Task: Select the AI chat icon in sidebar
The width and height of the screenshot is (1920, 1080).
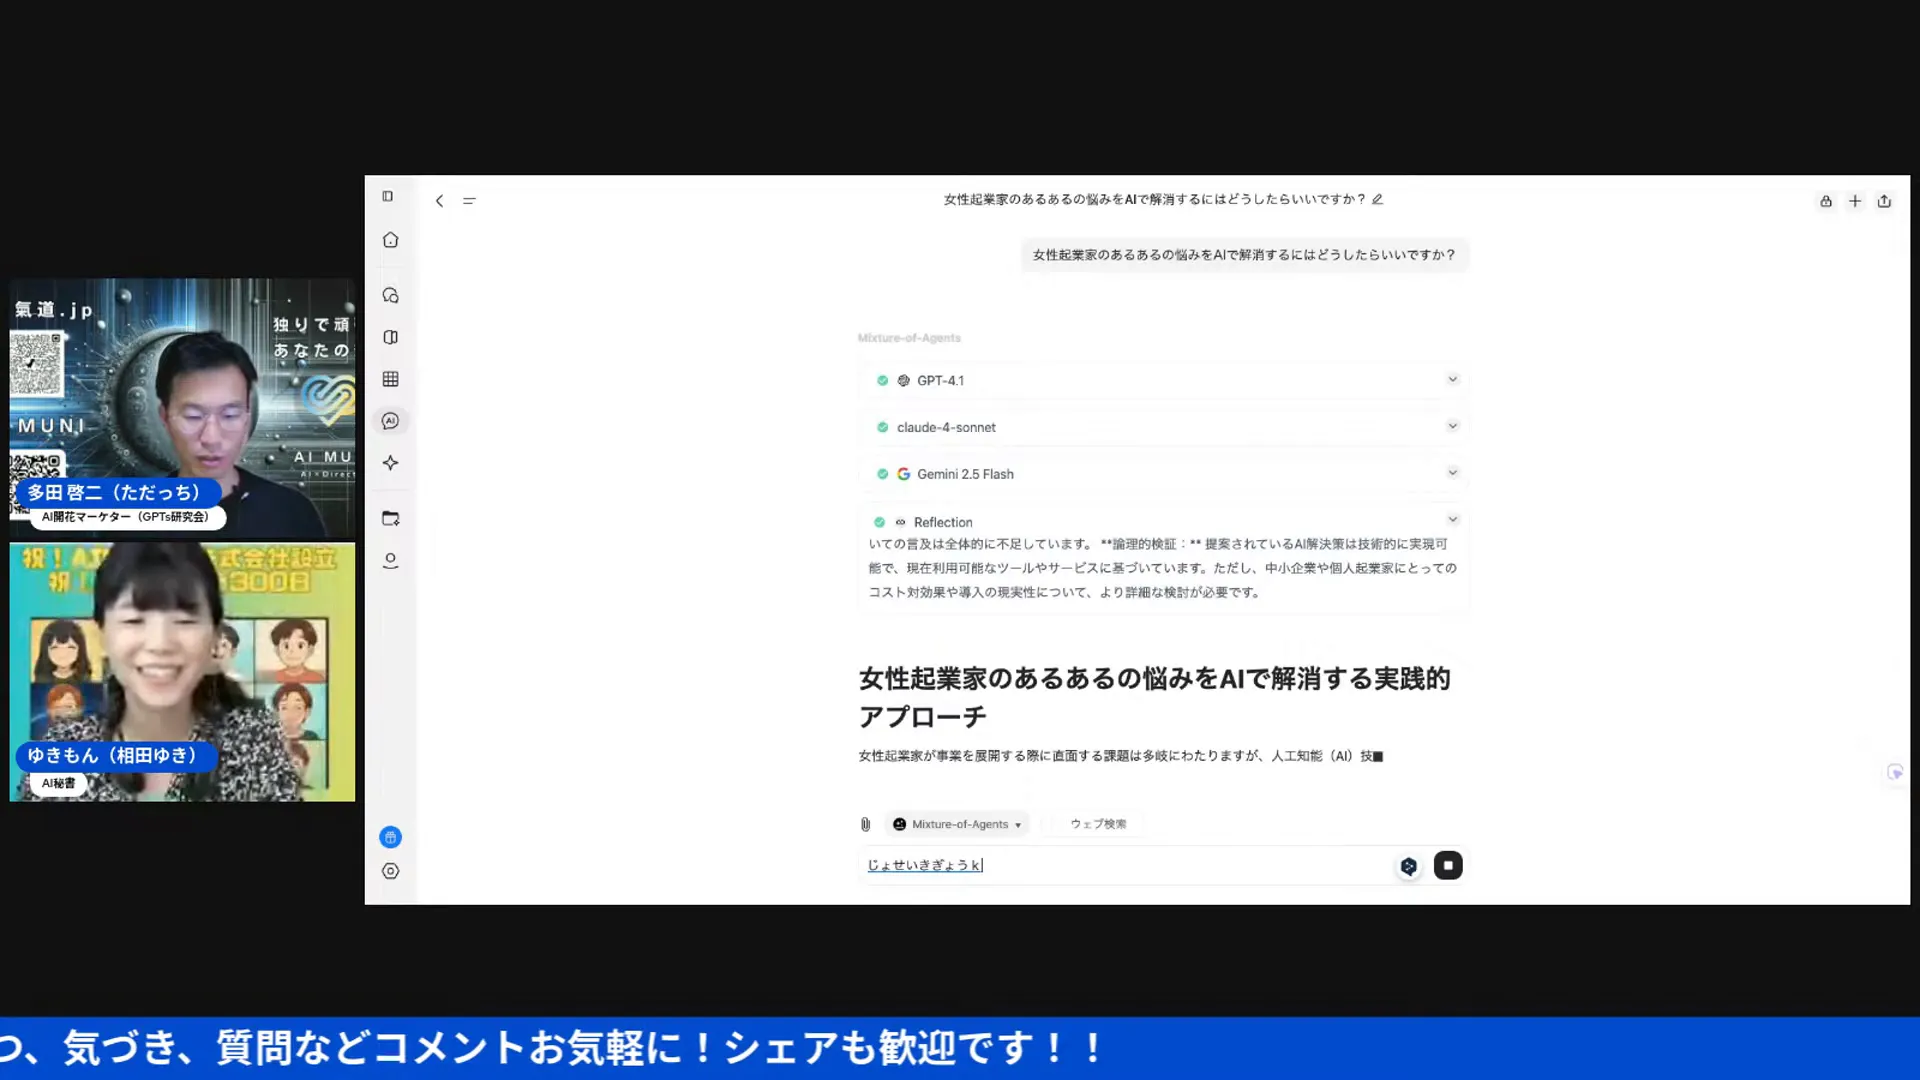Action: click(391, 421)
